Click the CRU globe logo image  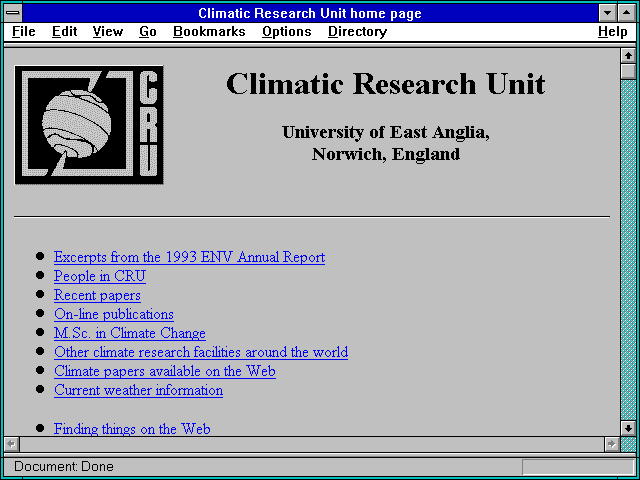pos(89,125)
